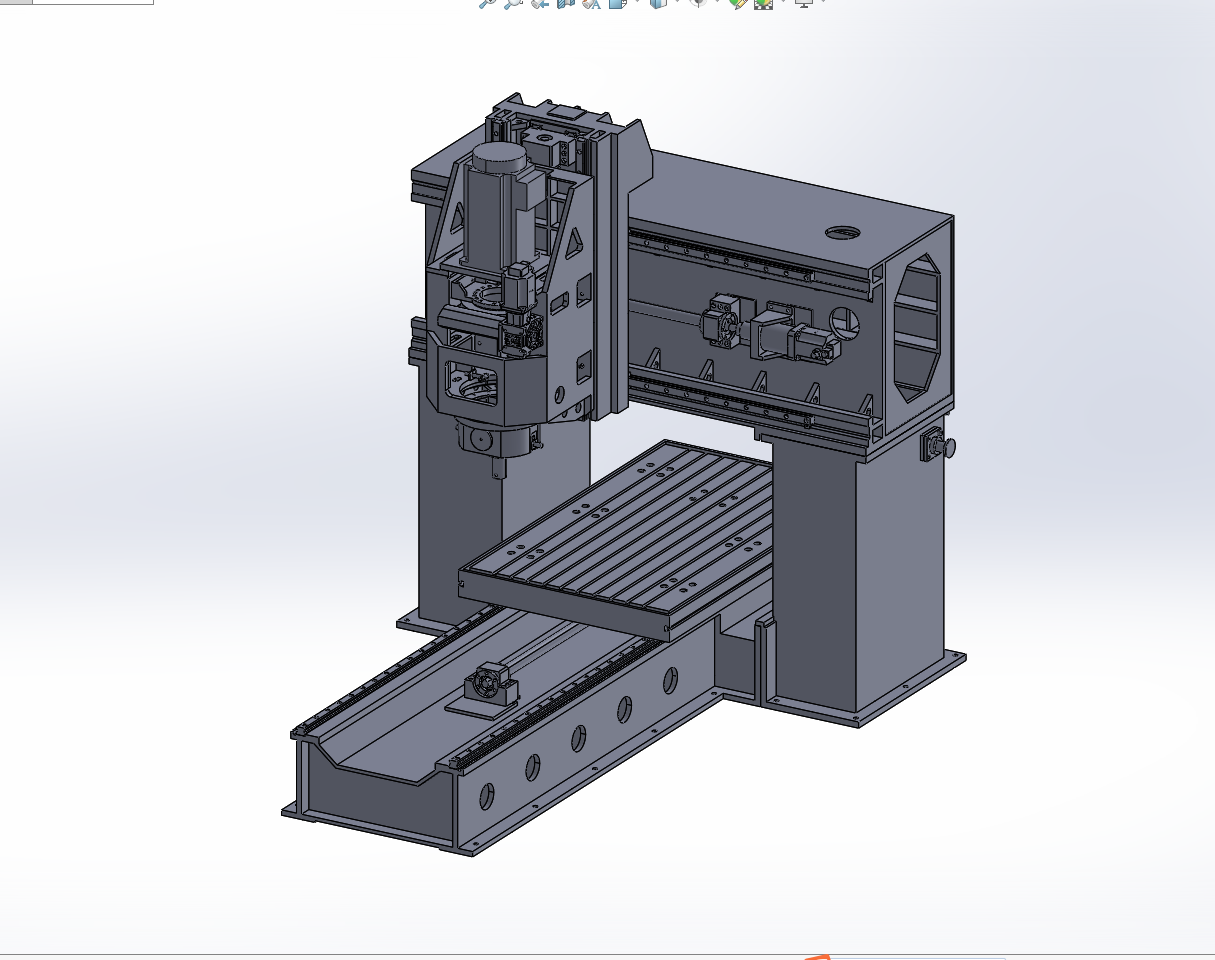Click the Apply Scene icon

coord(764,3)
